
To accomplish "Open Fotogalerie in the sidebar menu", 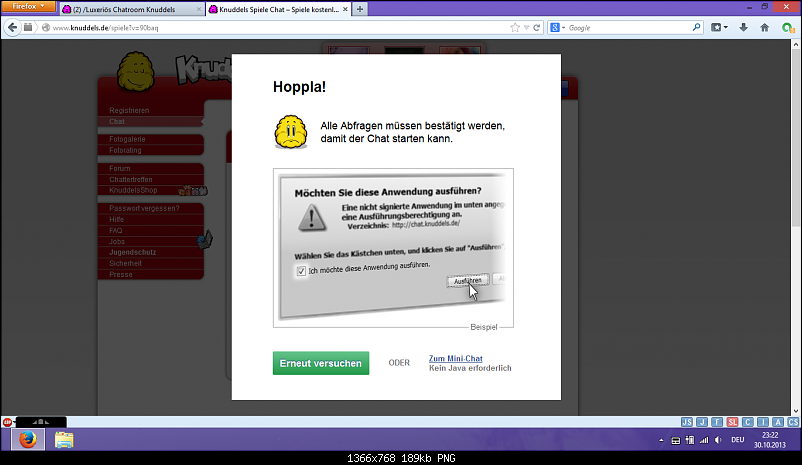I will 127,139.
